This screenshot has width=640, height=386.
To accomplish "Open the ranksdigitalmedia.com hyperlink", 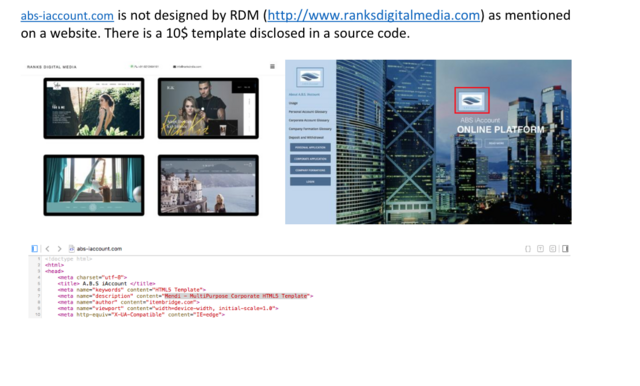I will [x=373, y=16].
